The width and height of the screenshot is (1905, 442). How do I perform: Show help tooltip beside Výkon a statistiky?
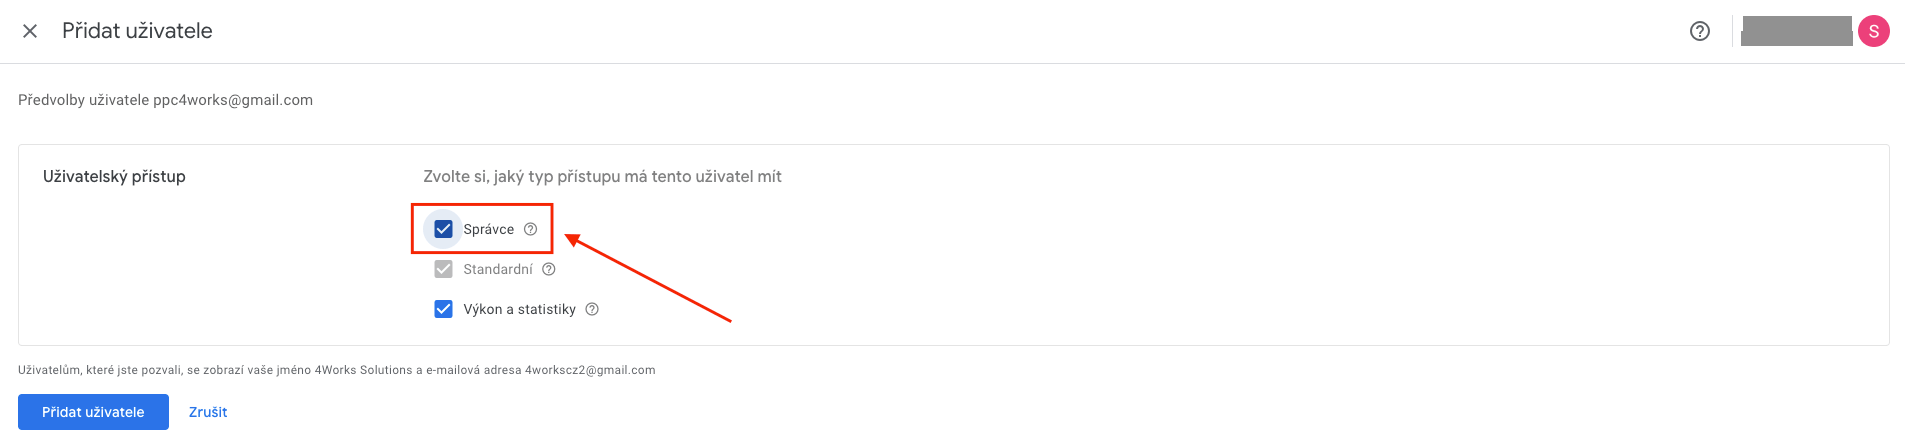point(592,309)
